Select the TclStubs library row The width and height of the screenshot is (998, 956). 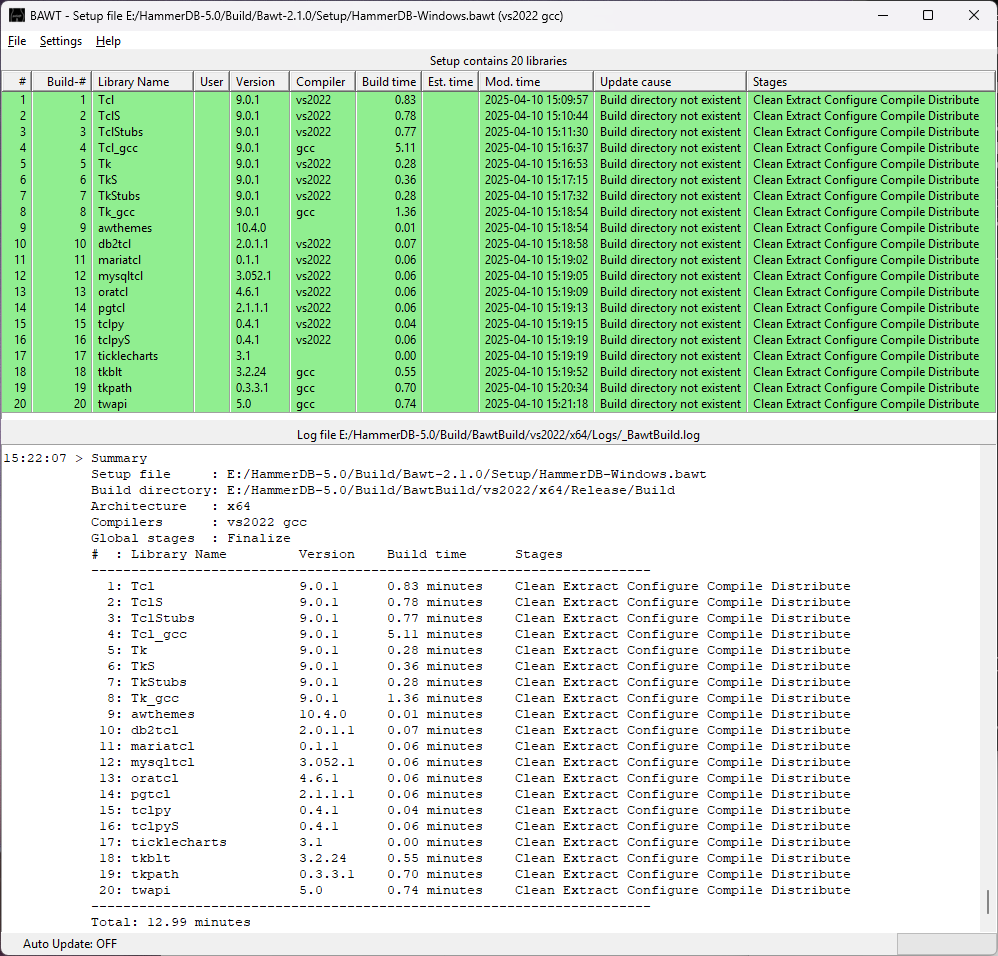pos(498,132)
